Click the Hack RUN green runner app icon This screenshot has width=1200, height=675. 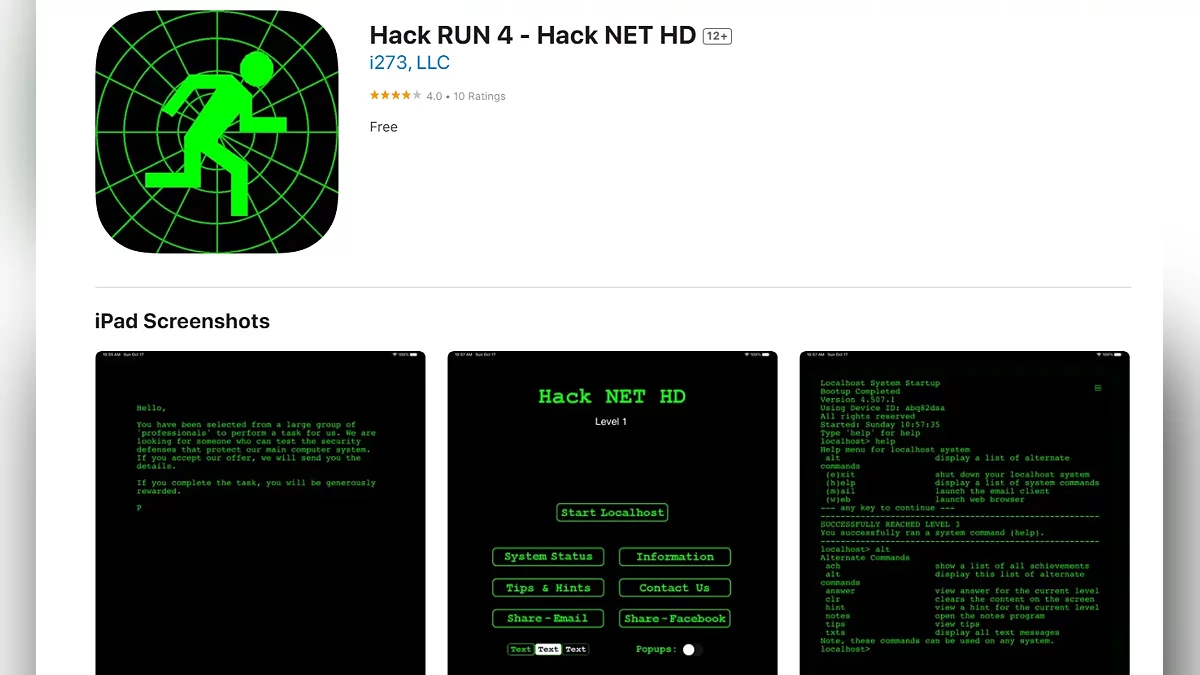217,132
